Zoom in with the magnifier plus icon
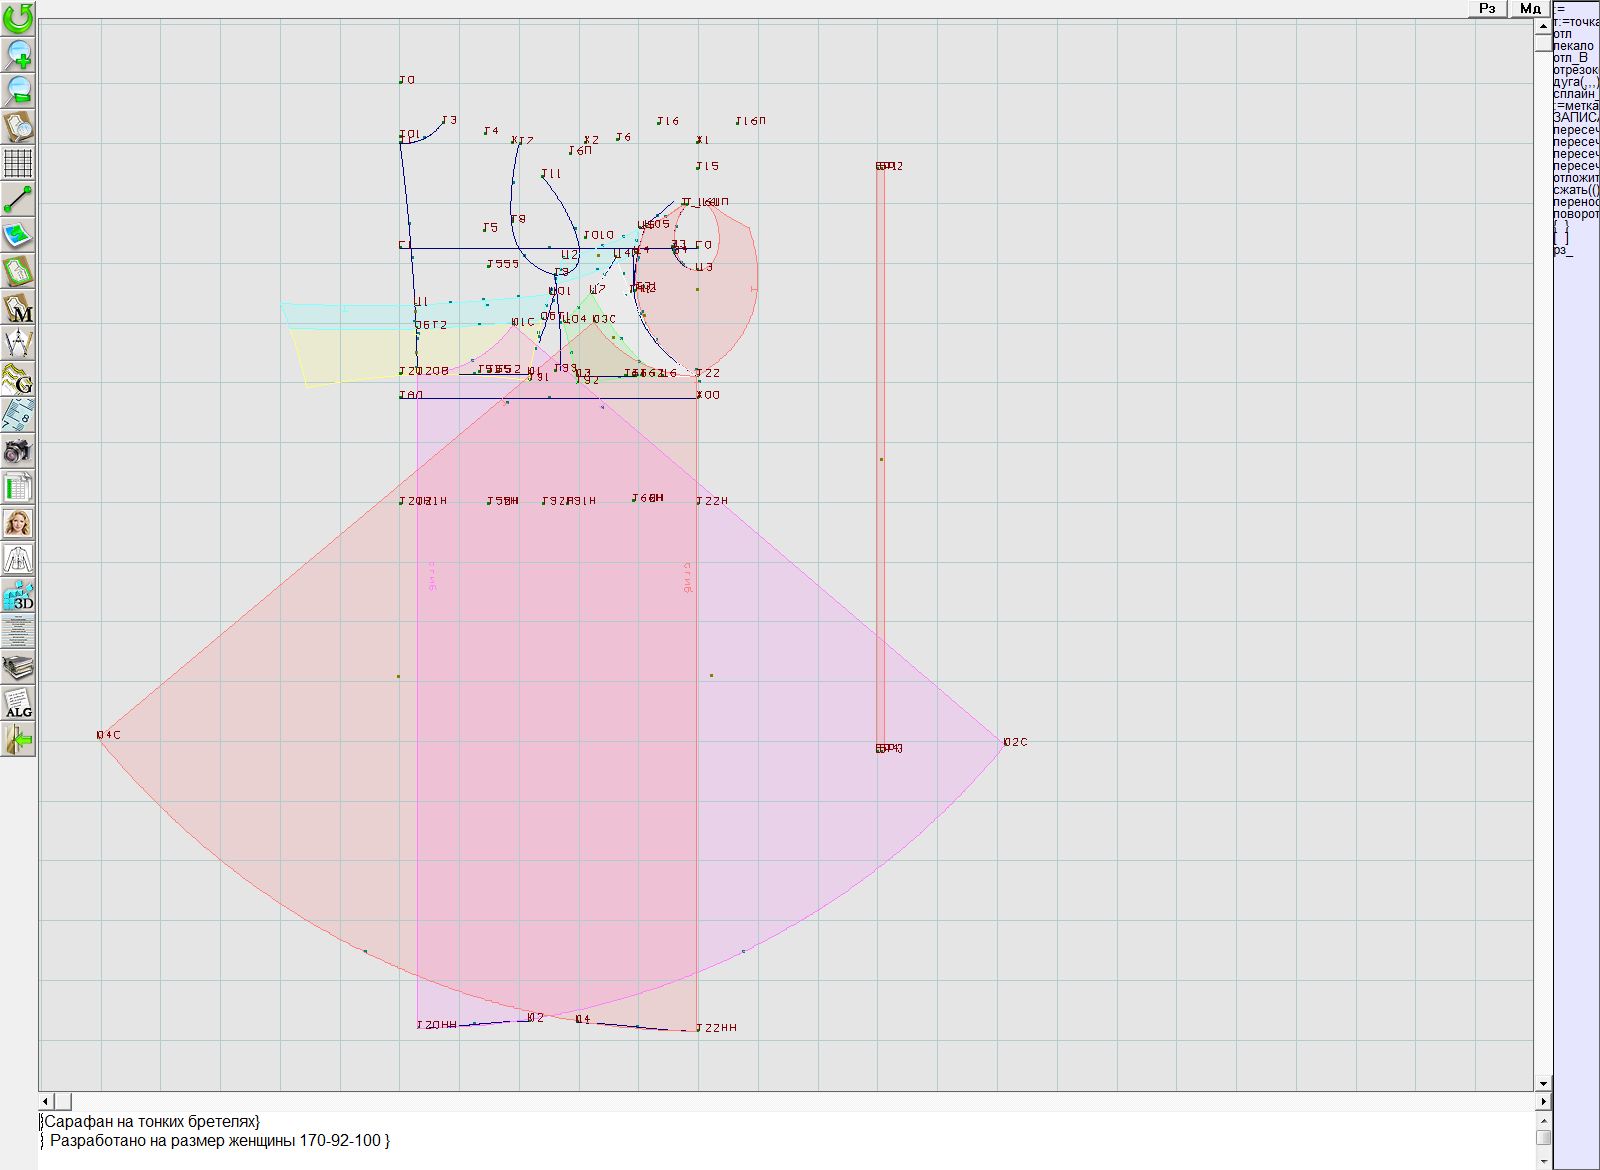 [x=18, y=54]
